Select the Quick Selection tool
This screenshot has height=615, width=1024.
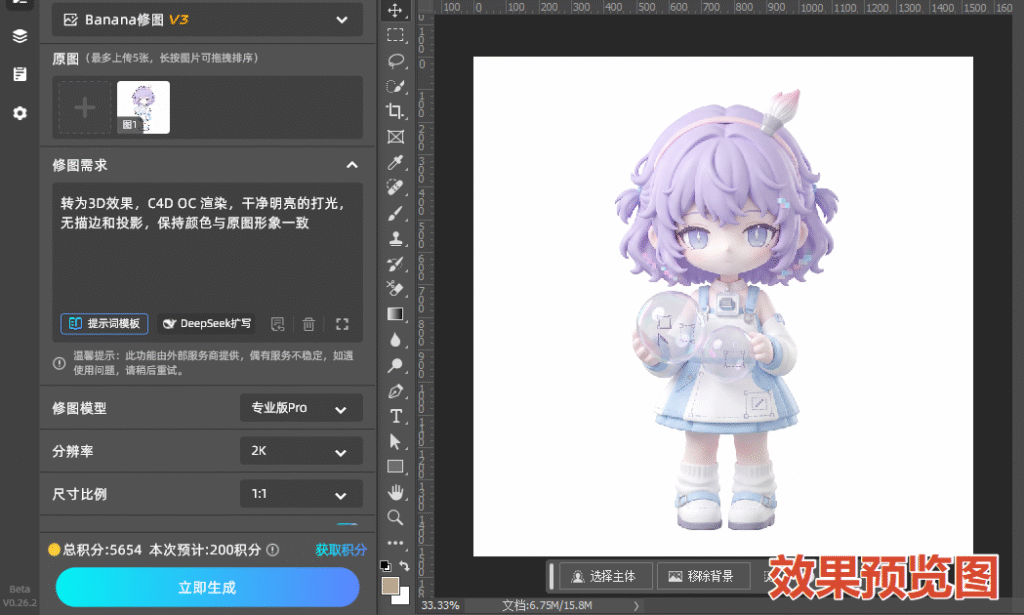[x=395, y=86]
